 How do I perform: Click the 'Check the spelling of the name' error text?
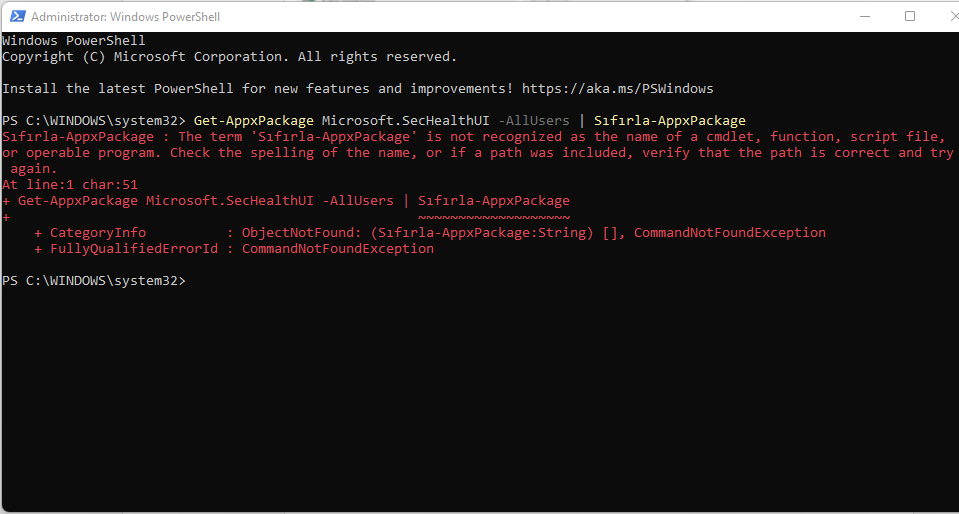(290, 152)
